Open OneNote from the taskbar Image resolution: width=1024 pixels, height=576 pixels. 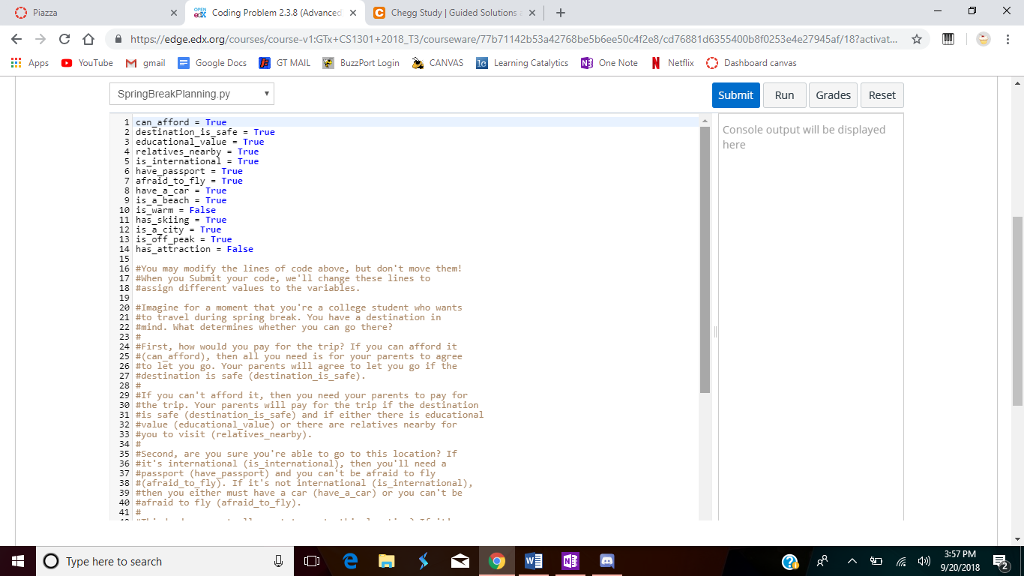[x=568, y=561]
